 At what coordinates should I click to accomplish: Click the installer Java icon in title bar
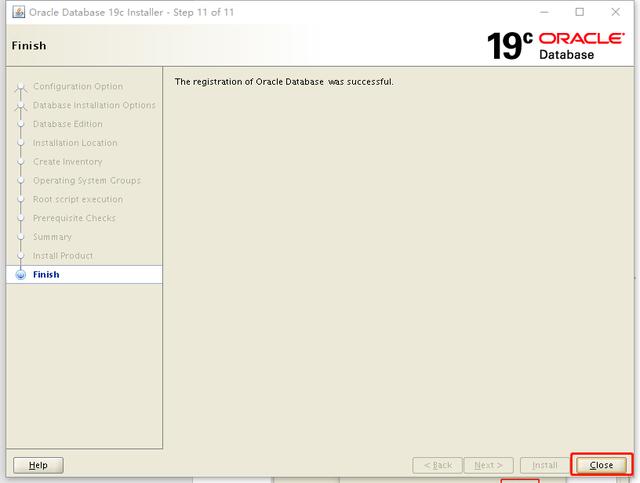pyautogui.click(x=18, y=12)
